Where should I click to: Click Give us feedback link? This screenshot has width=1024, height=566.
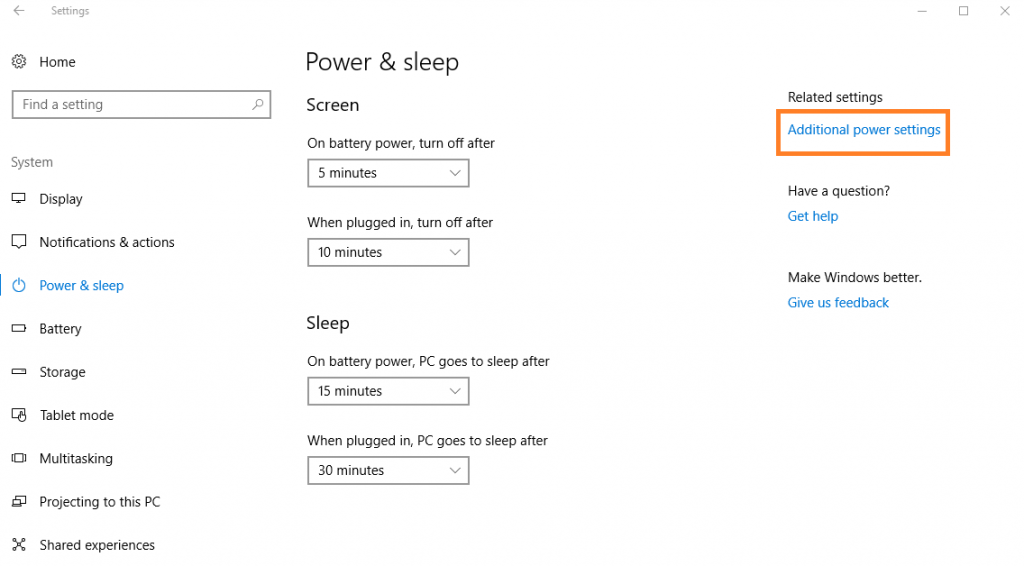click(838, 303)
